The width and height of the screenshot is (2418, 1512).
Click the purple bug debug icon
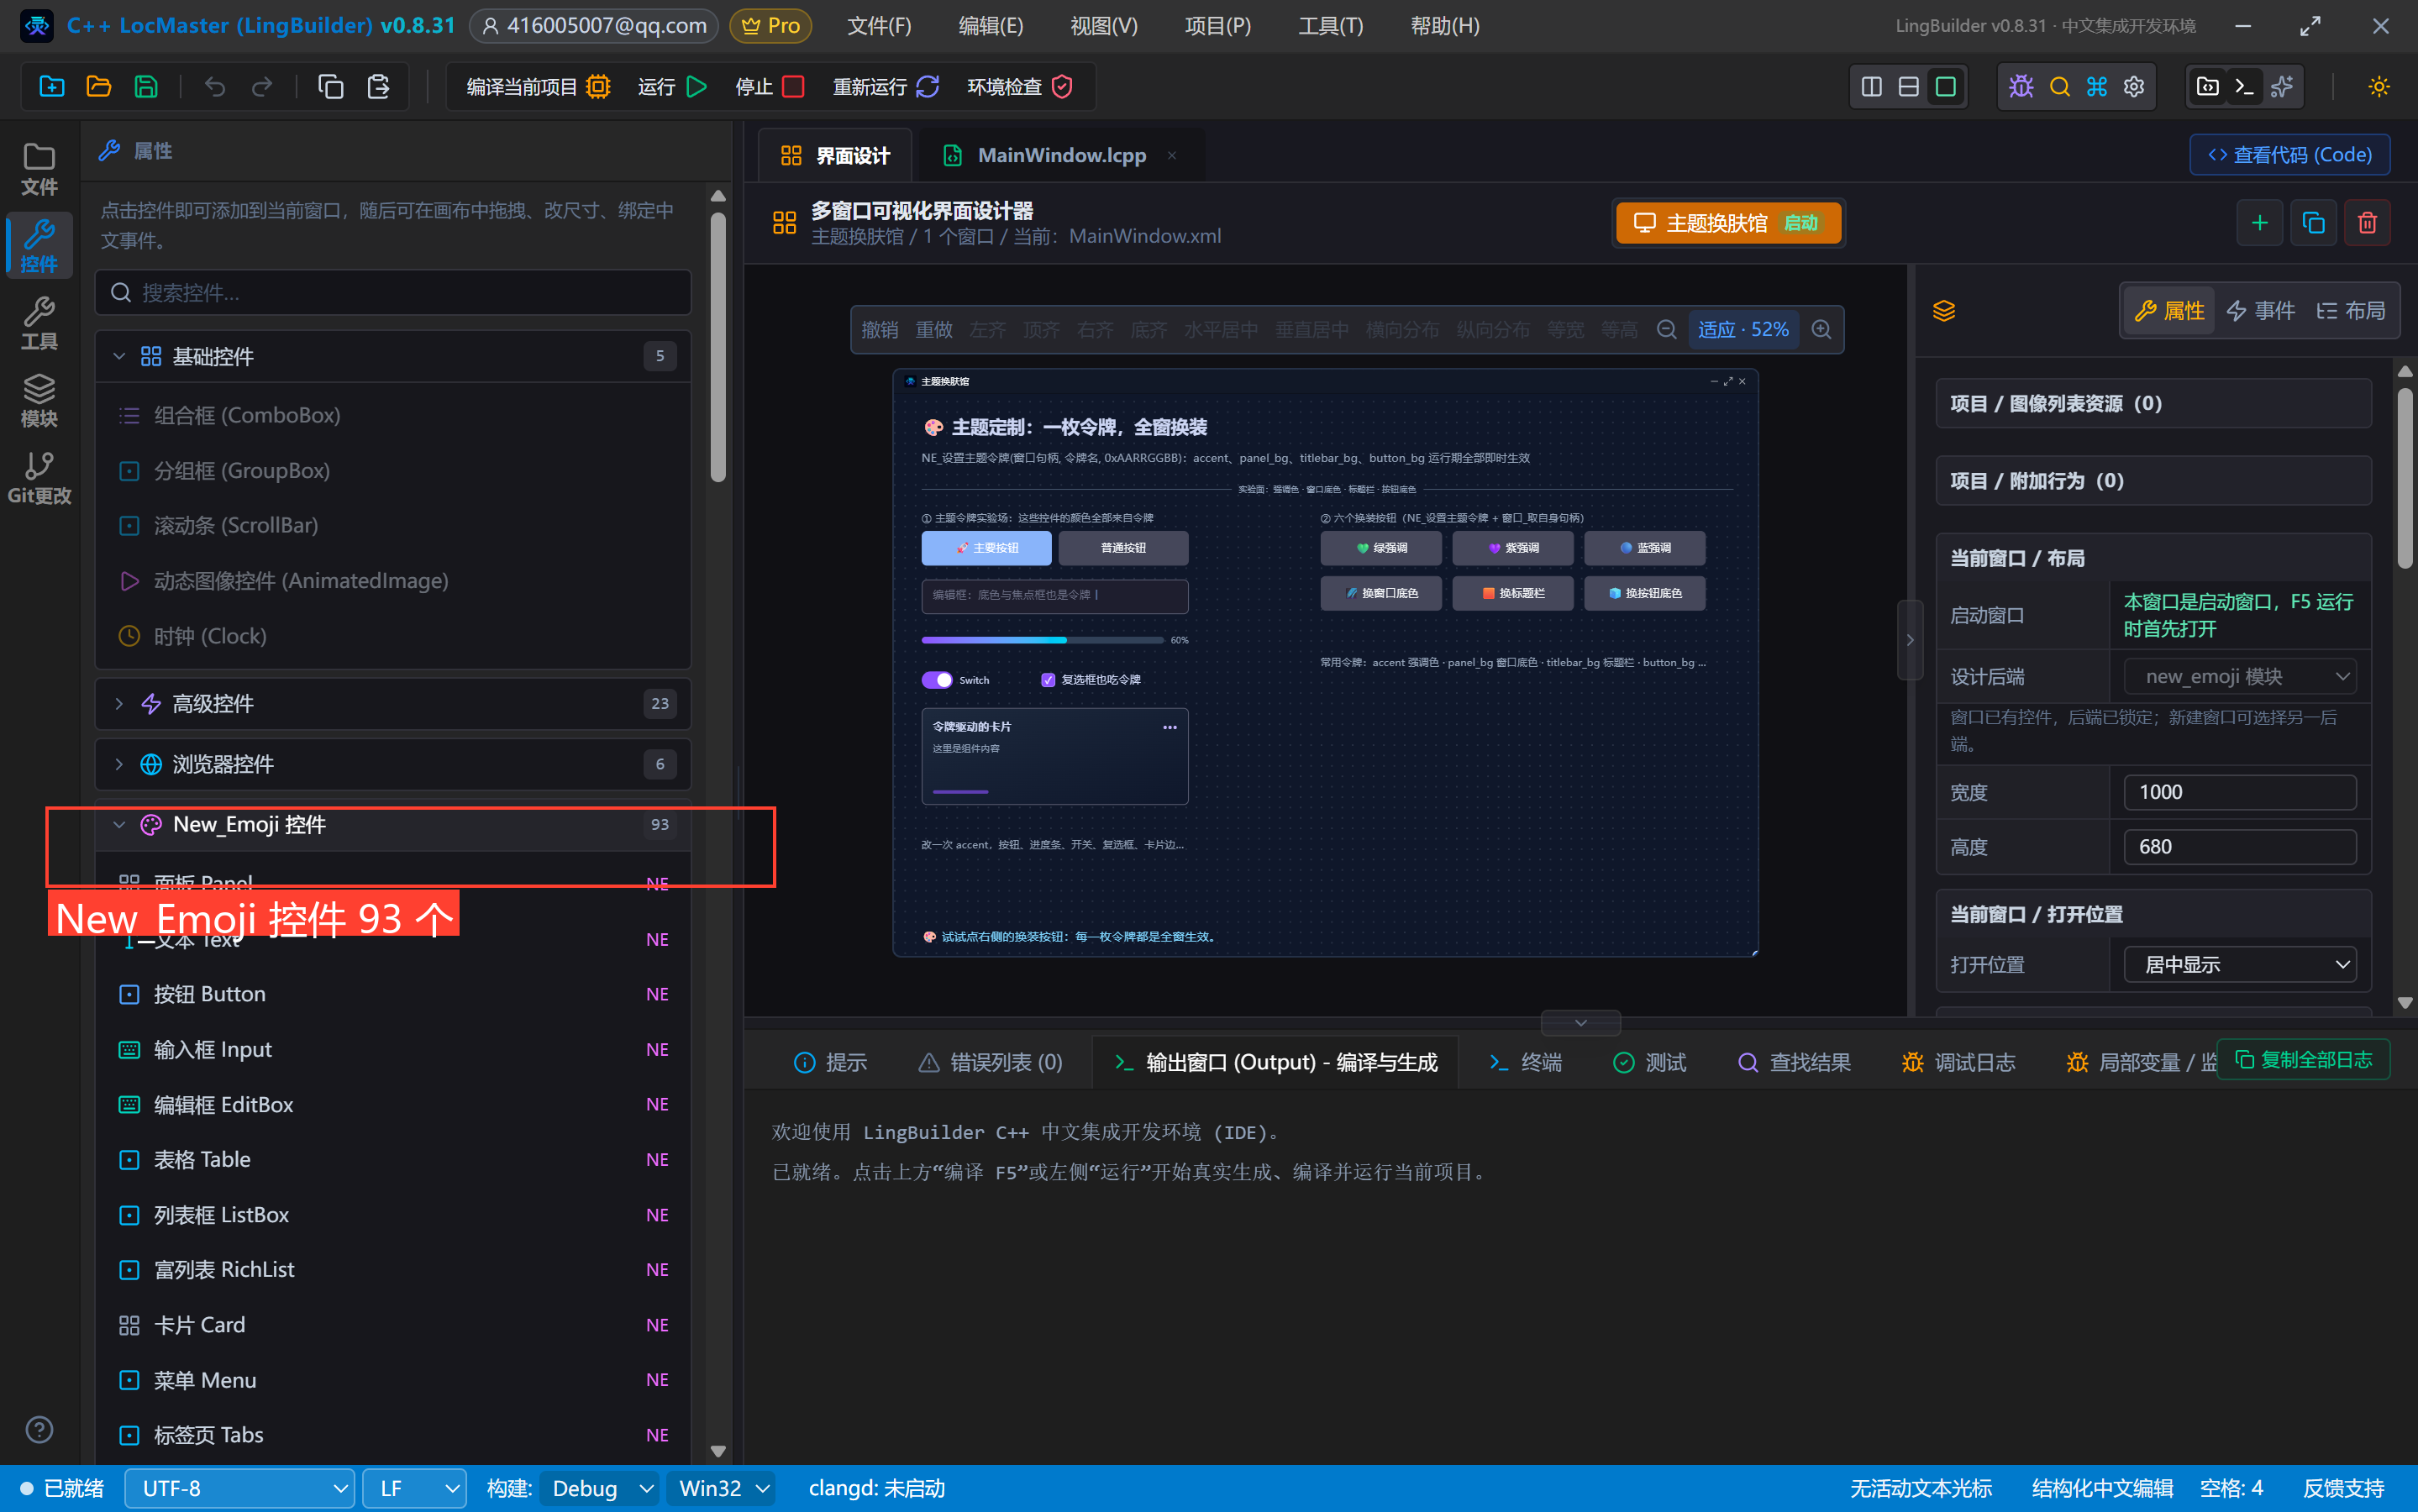[2021, 87]
